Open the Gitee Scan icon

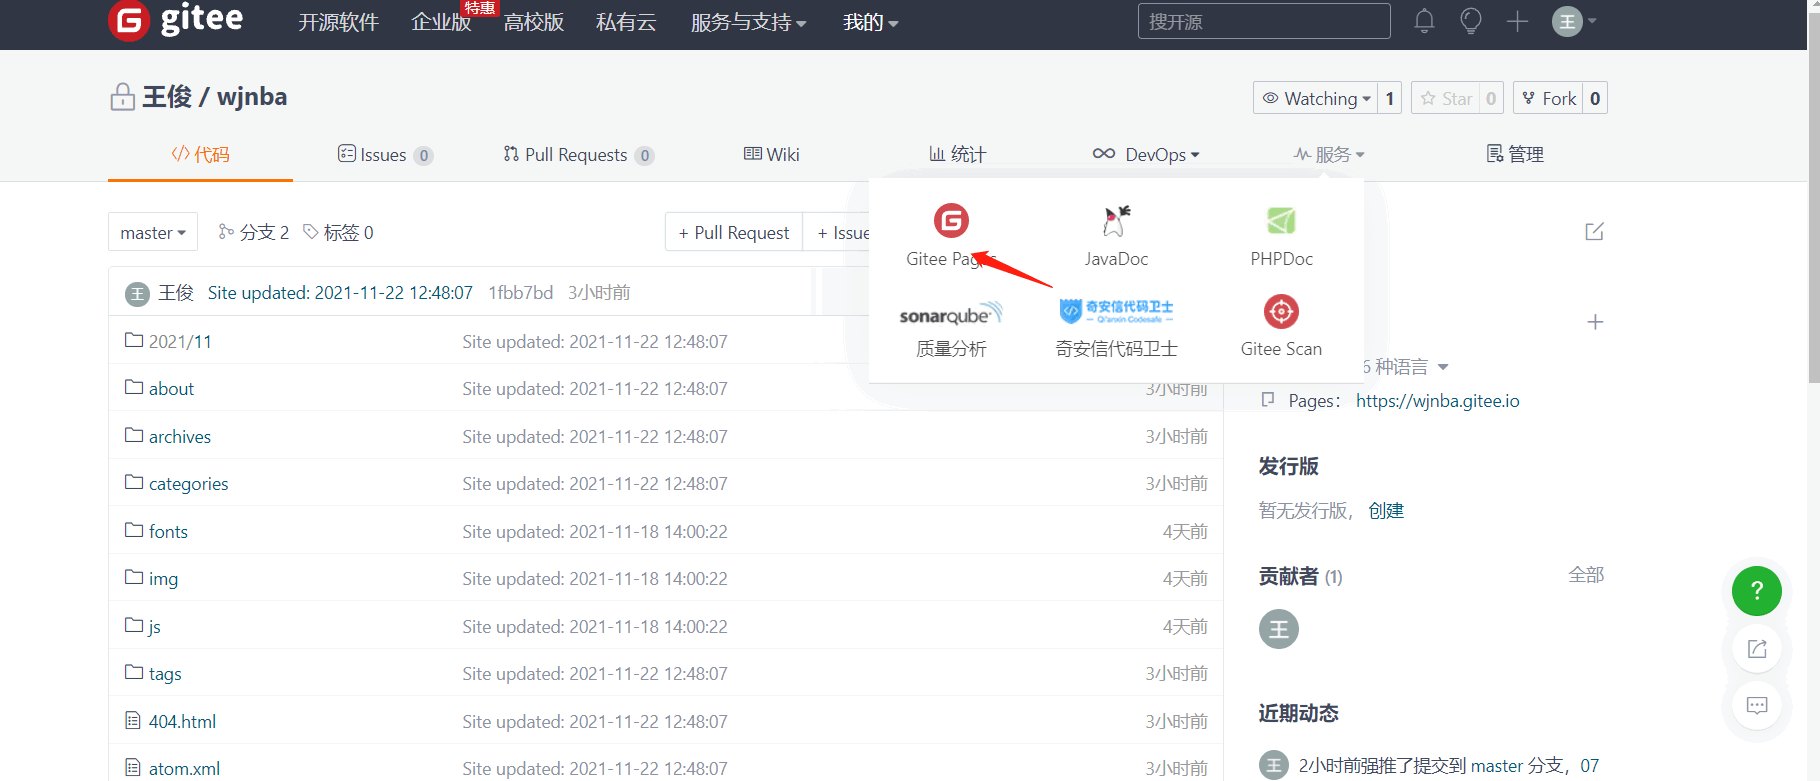[1281, 312]
